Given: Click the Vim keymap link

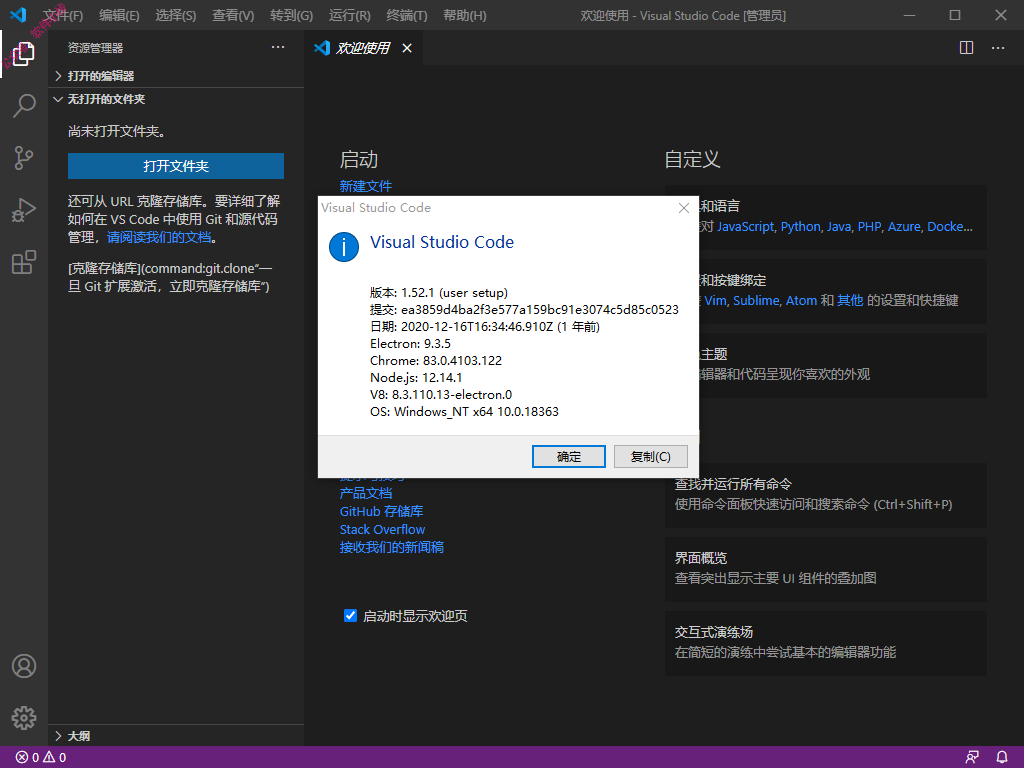Looking at the screenshot, I should (715, 300).
